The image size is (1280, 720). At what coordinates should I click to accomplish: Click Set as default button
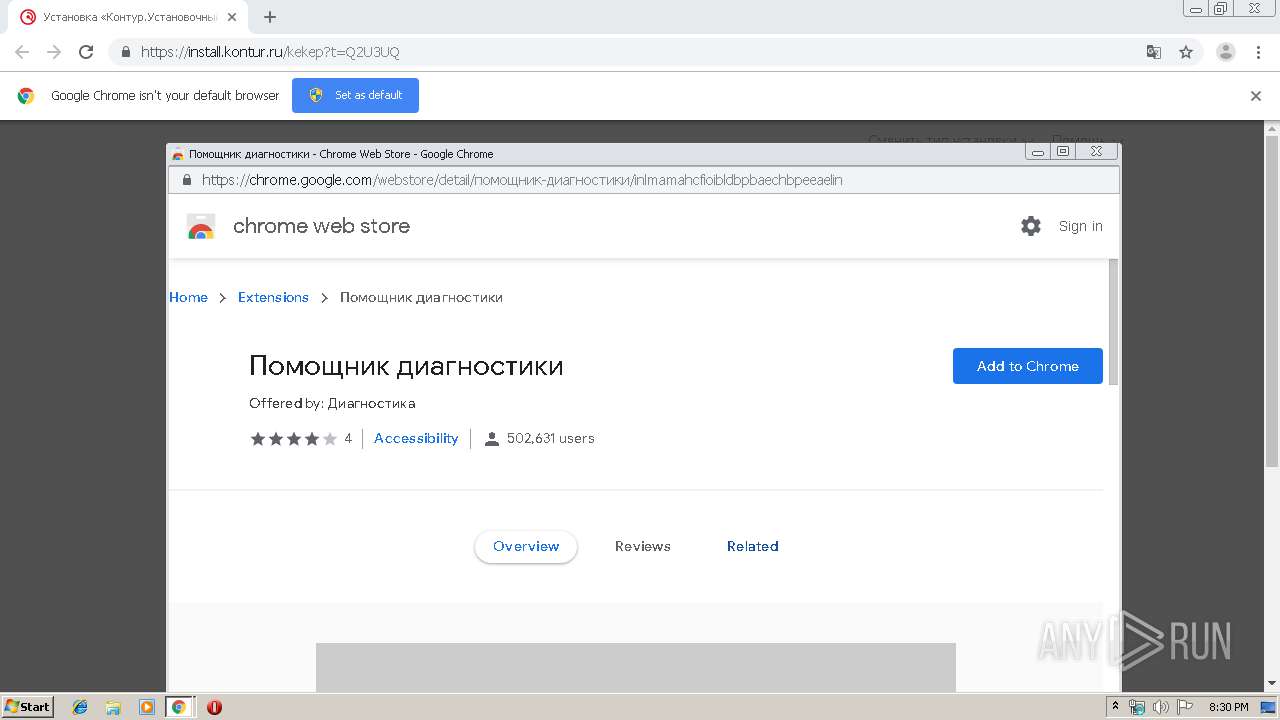pos(355,95)
